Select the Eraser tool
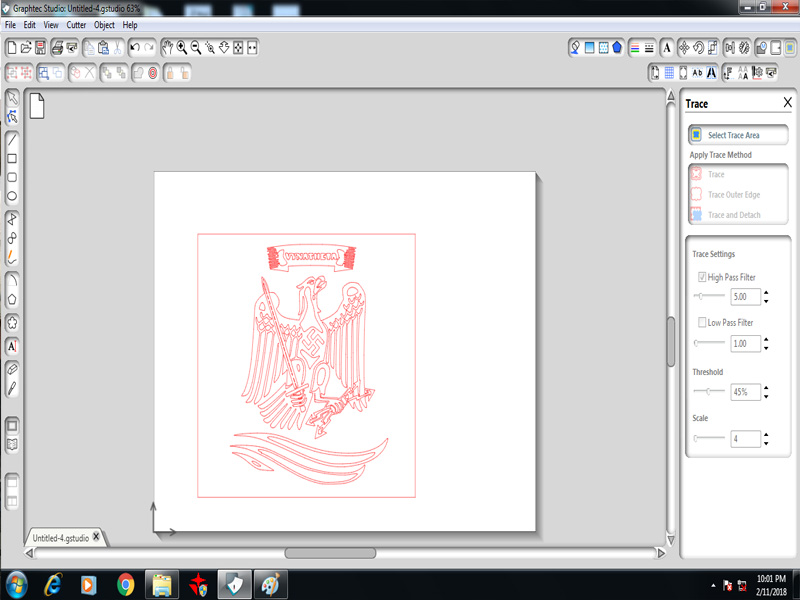The width and height of the screenshot is (800, 600). point(12,369)
